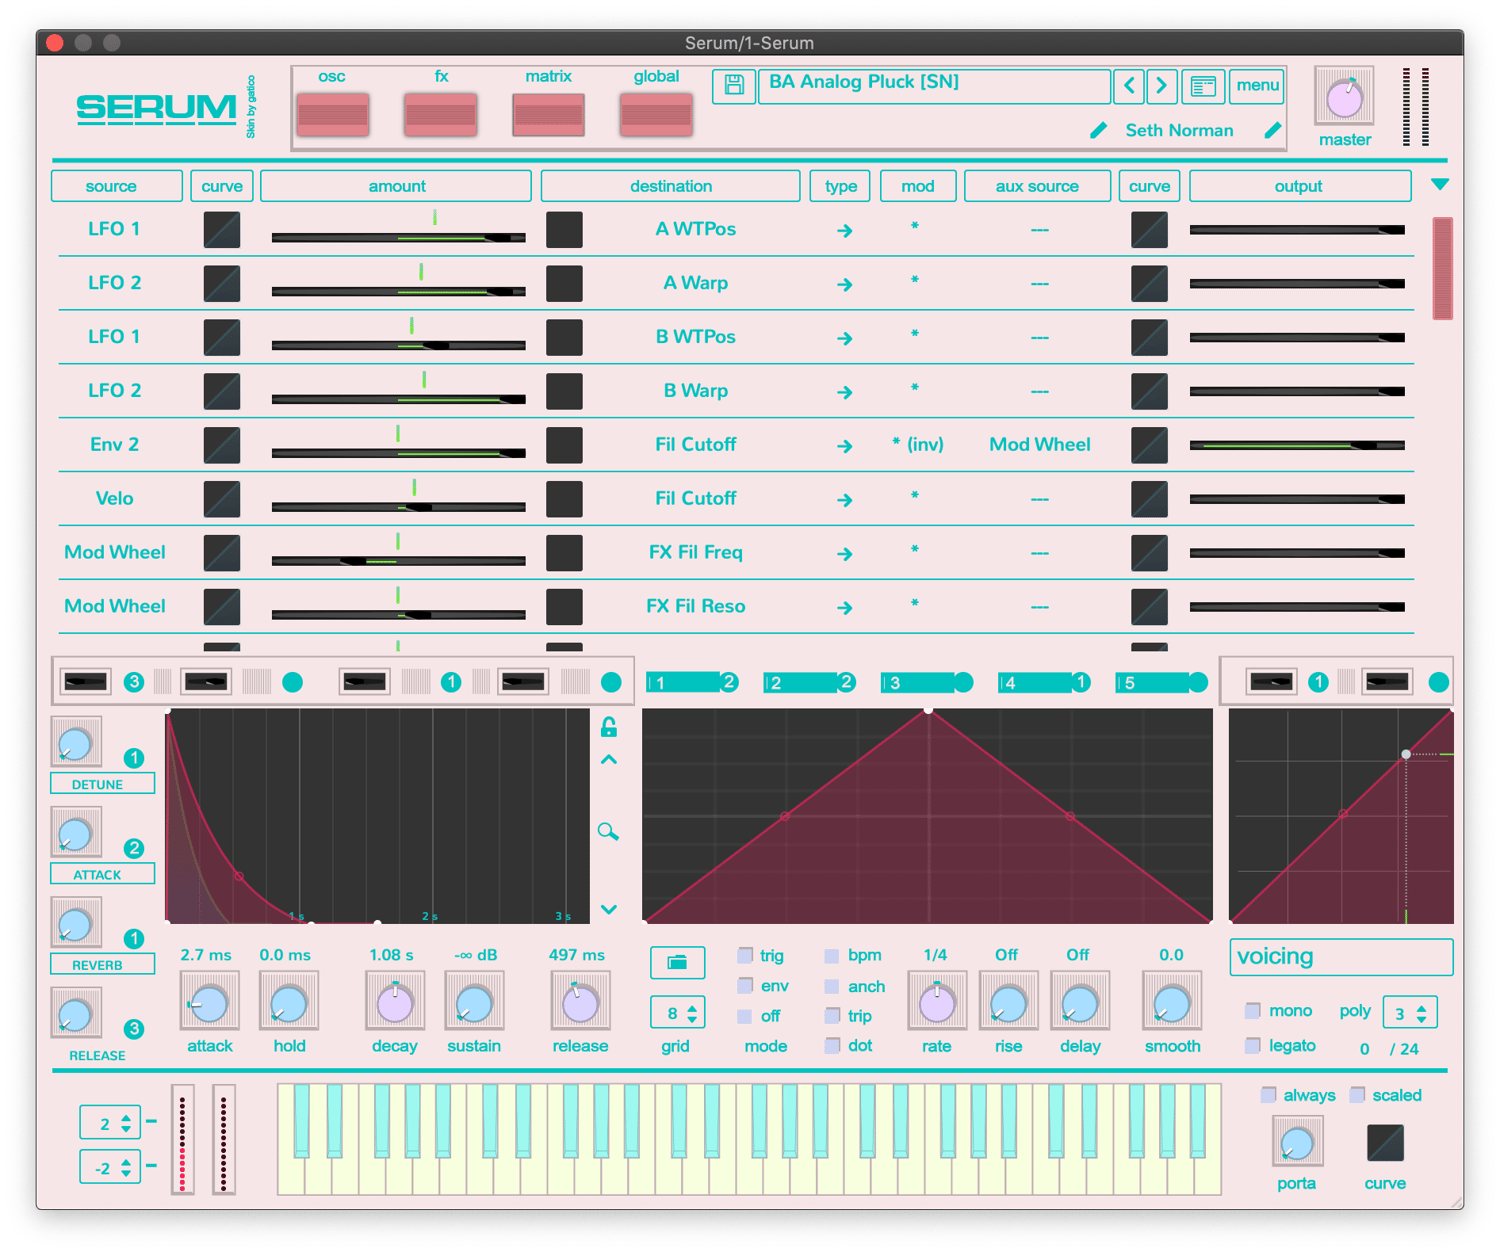1500x1252 pixels.
Task: Click the porta curve square icon
Action: 1385,1143
